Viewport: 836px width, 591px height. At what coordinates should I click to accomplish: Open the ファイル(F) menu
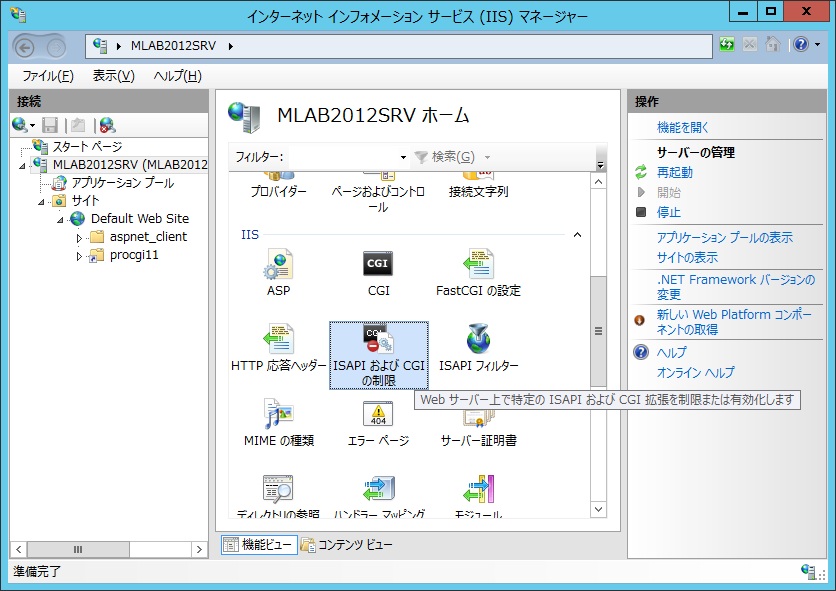pos(47,76)
